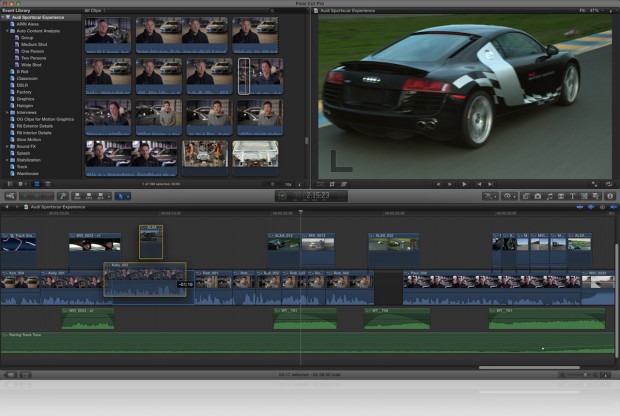Show the Titles browser T icon
Viewport: 620px width, 416px height.
tap(573, 196)
